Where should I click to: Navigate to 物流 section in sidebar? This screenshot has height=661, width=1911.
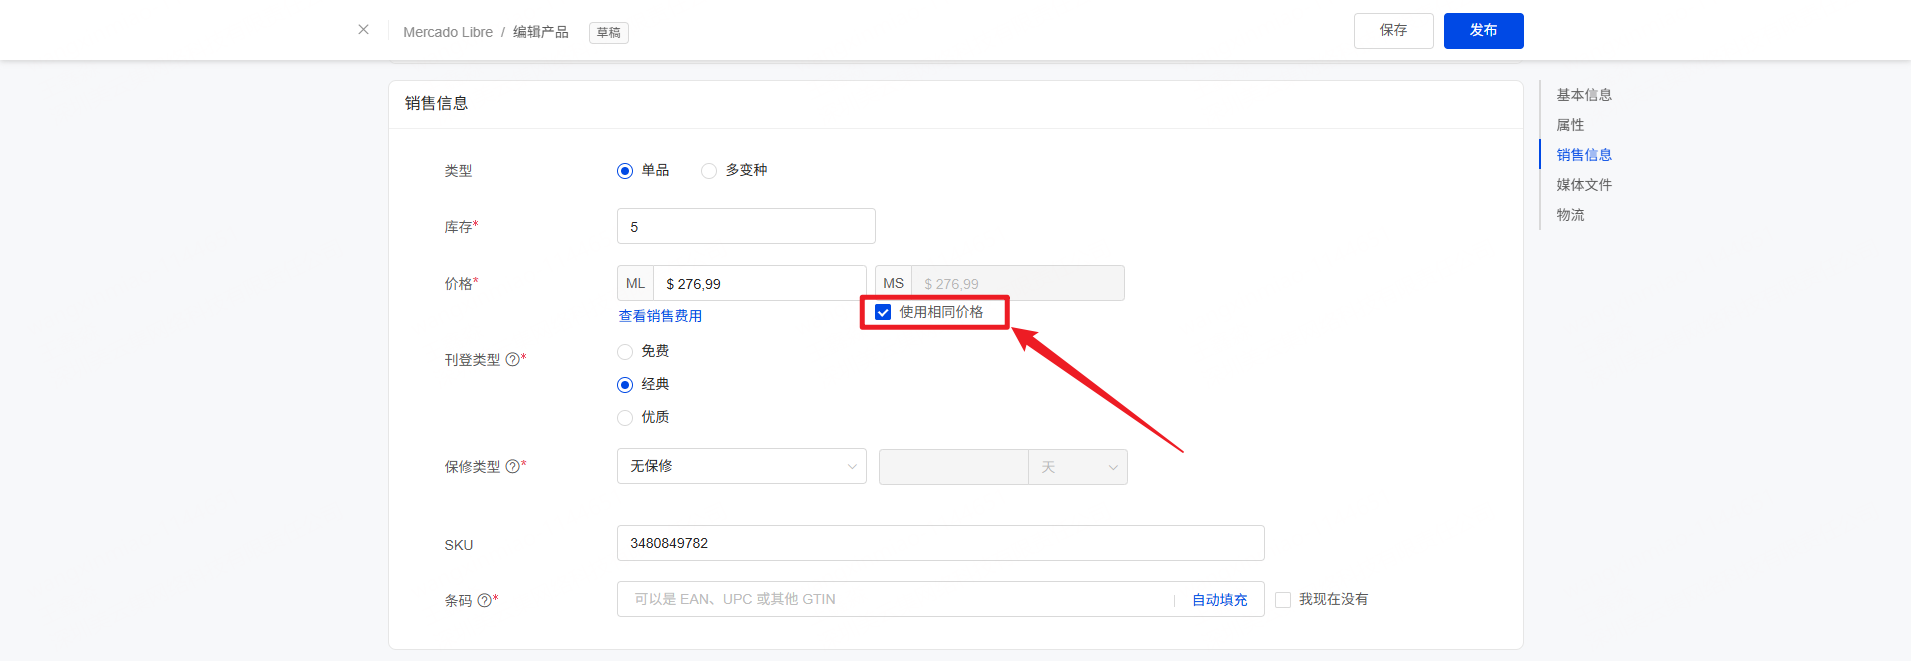(x=1570, y=215)
